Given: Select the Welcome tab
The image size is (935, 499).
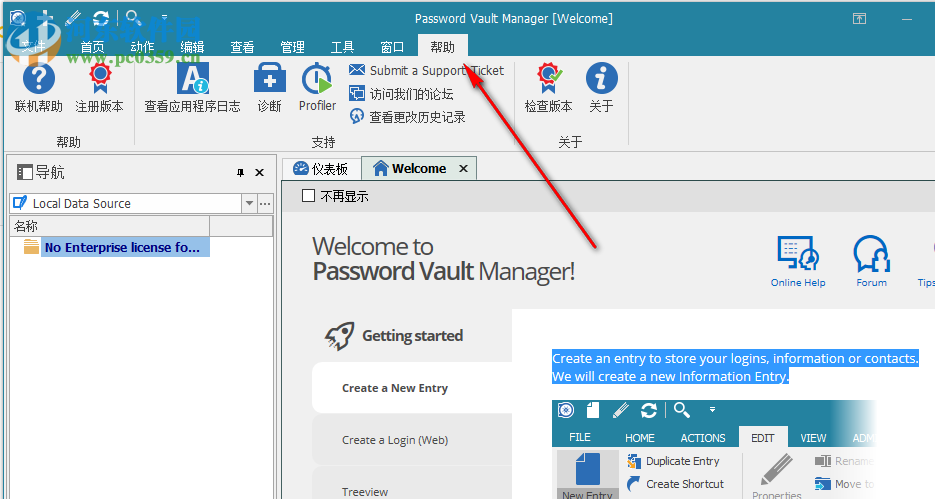Looking at the screenshot, I should tap(418, 169).
